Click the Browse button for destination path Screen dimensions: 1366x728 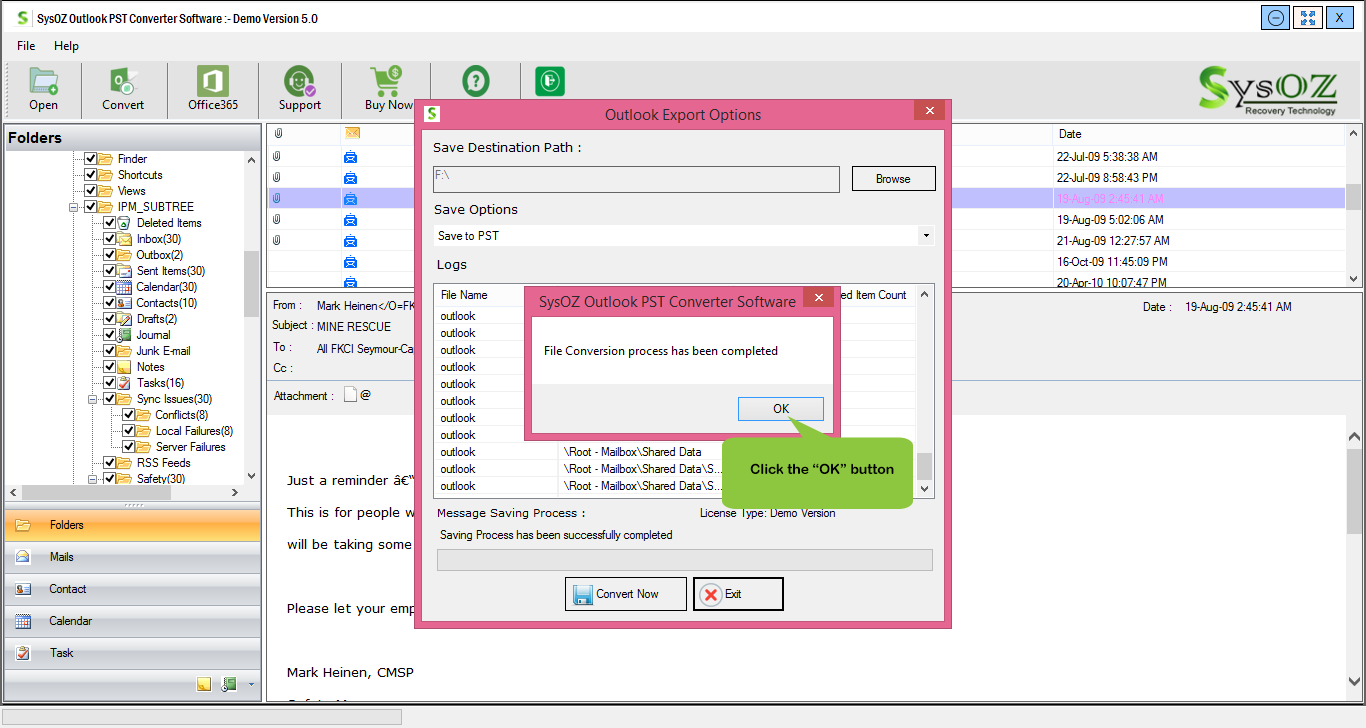[893, 179]
